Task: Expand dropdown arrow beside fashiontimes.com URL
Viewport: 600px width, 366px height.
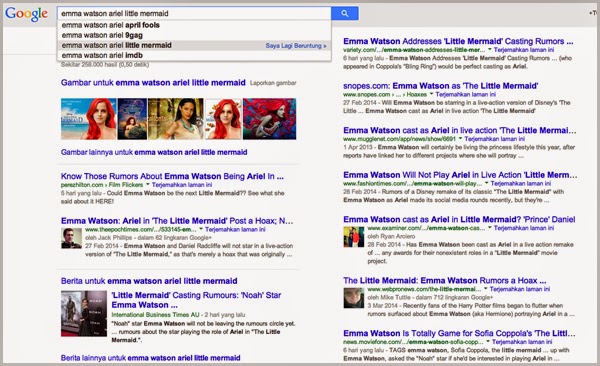Action: click(x=486, y=183)
